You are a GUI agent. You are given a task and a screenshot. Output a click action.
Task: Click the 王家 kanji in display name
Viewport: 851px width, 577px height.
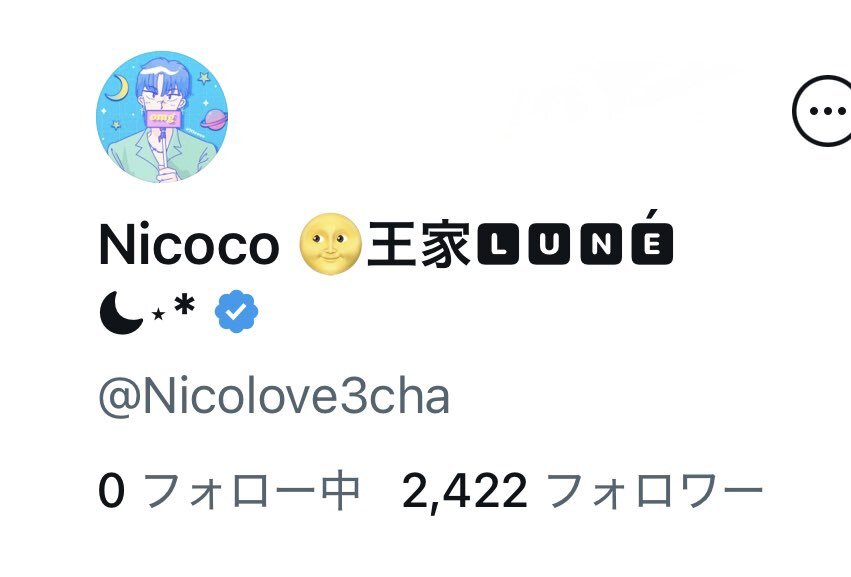click(x=418, y=244)
